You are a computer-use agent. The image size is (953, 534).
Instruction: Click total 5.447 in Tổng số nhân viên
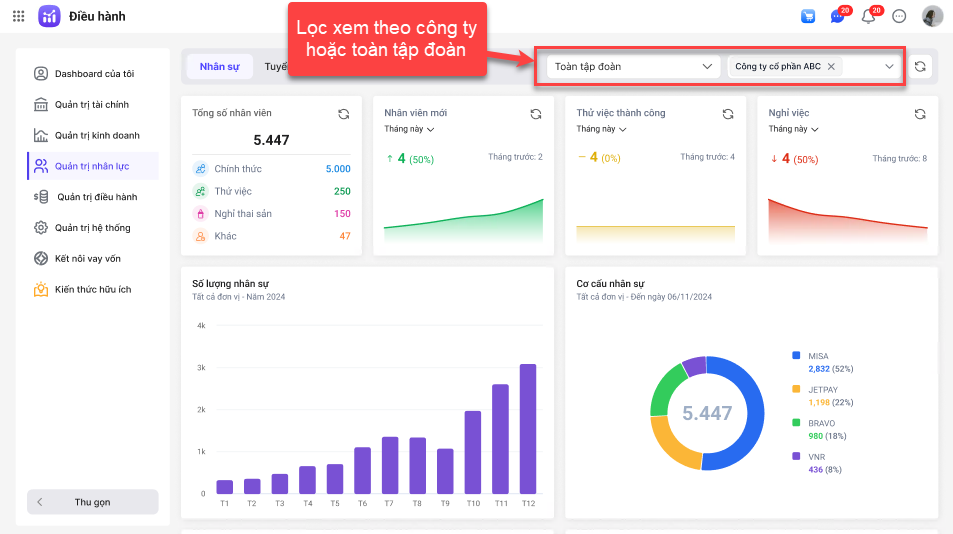click(271, 140)
